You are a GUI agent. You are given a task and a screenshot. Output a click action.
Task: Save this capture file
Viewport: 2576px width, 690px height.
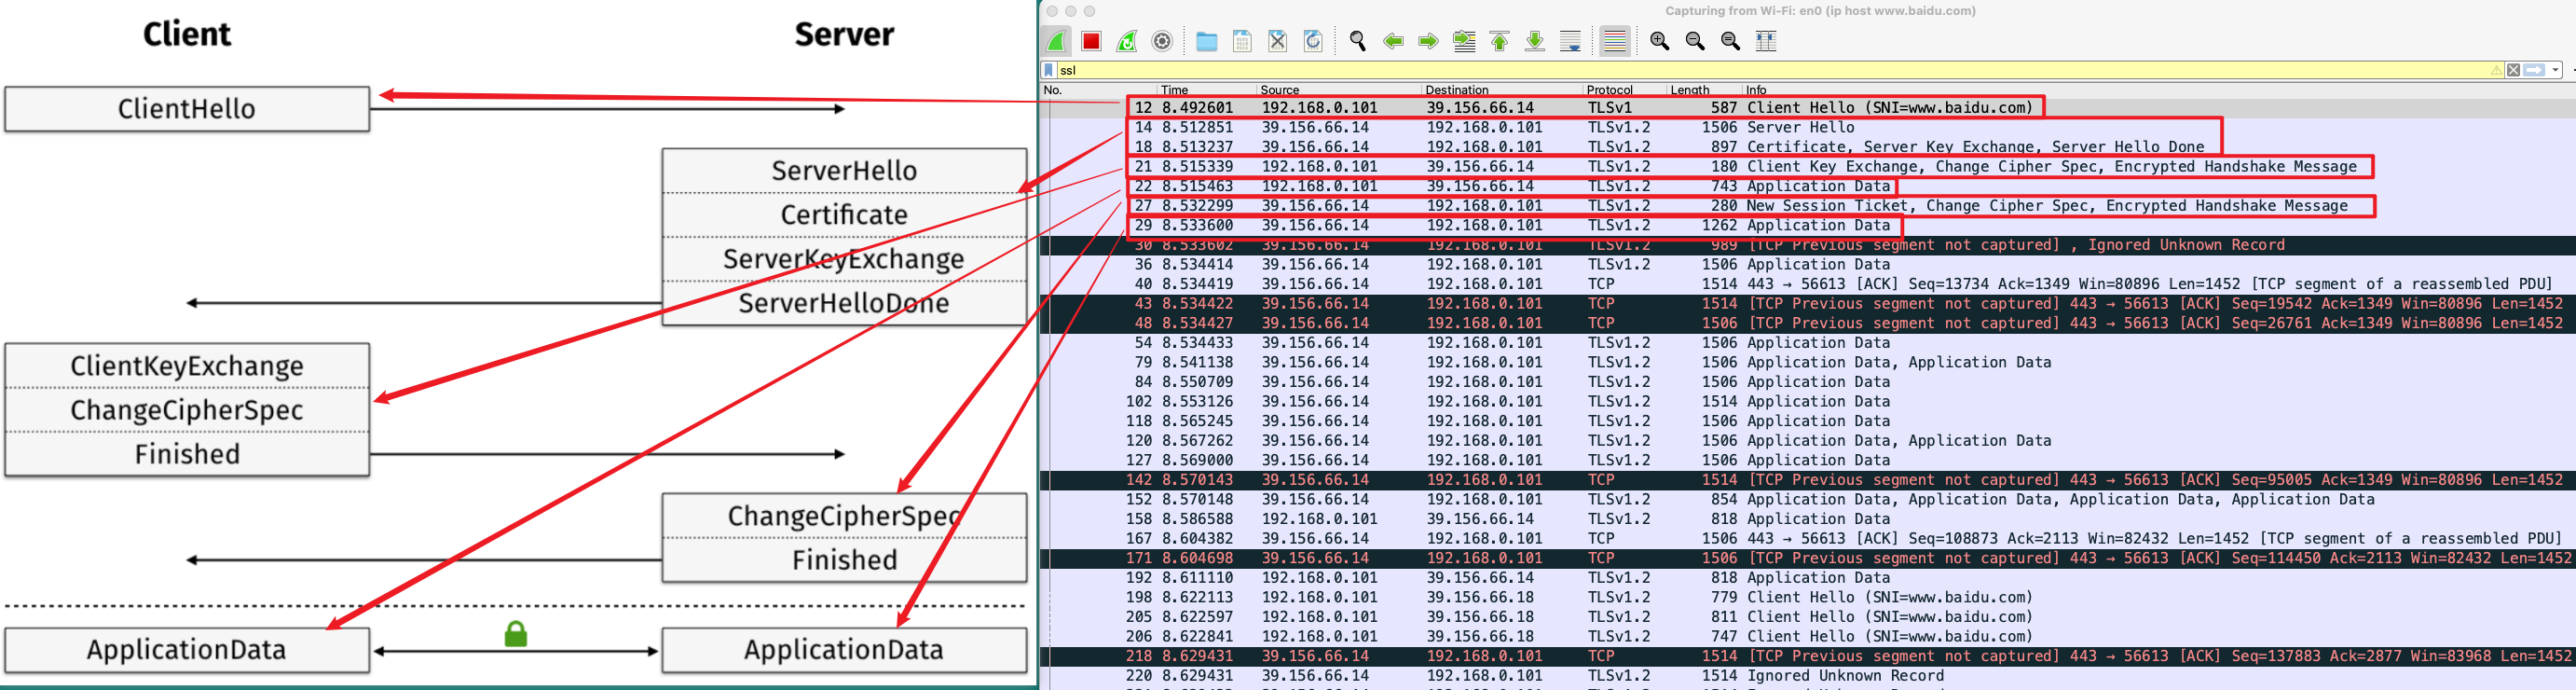tap(1242, 41)
